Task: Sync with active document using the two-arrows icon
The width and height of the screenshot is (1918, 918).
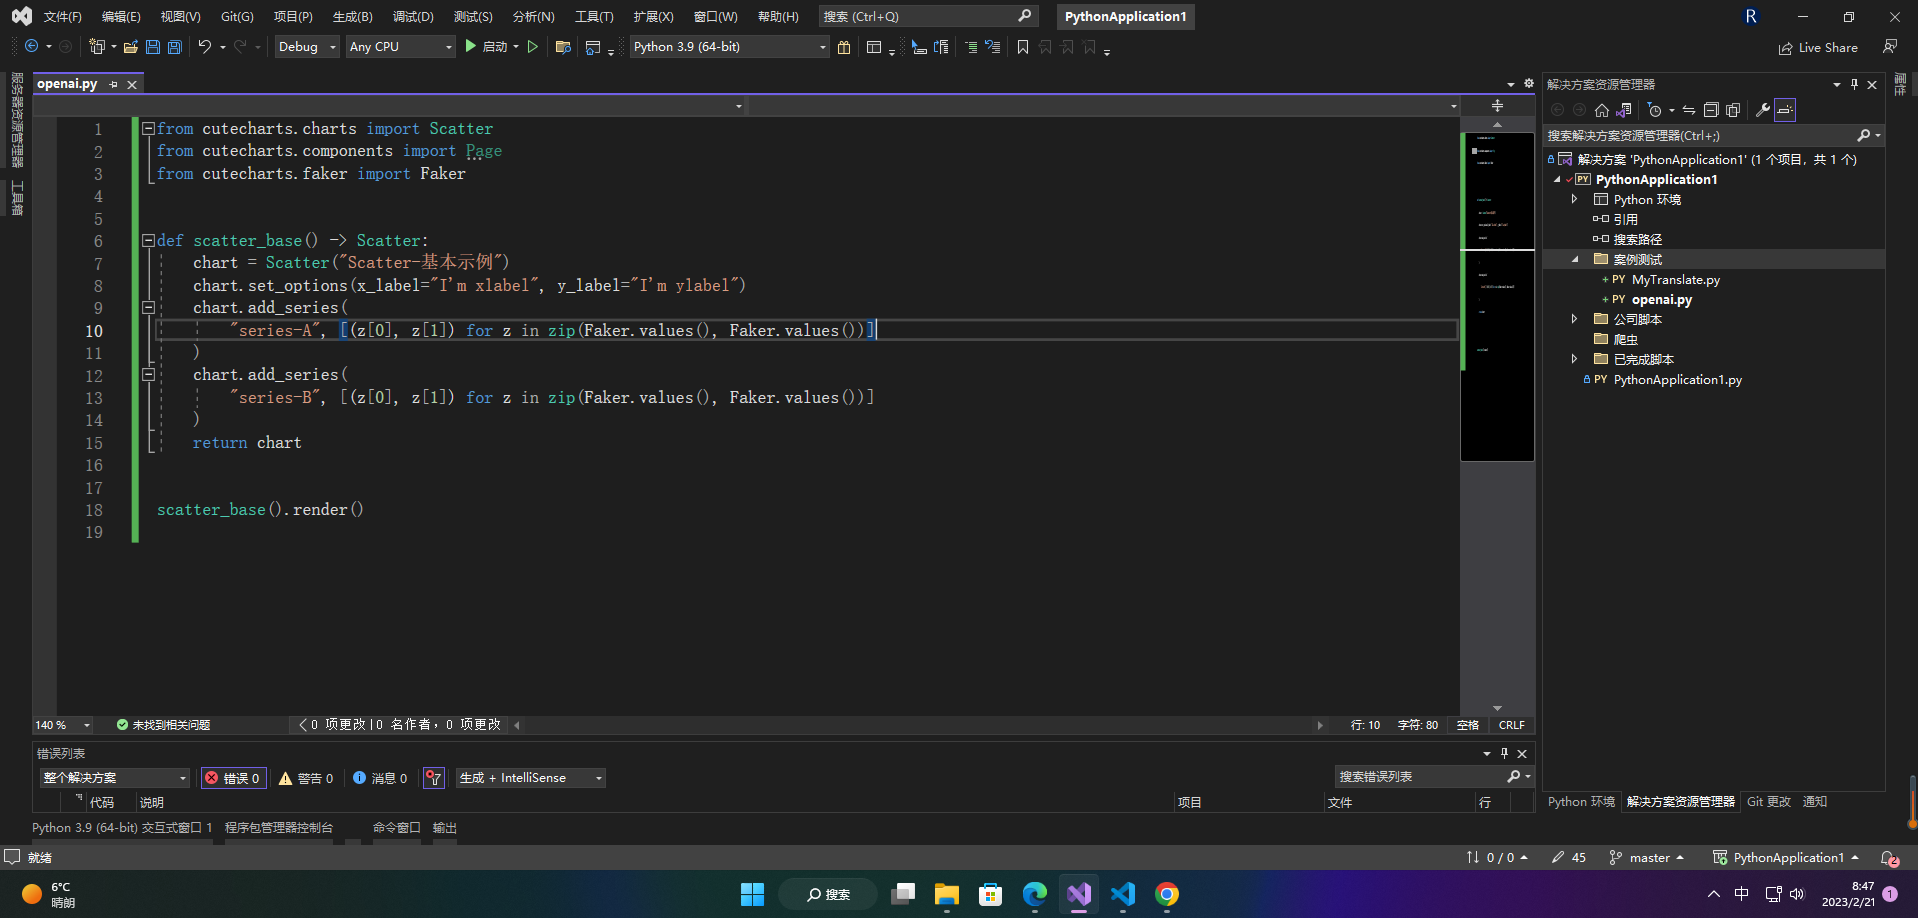Action: [x=1689, y=110]
